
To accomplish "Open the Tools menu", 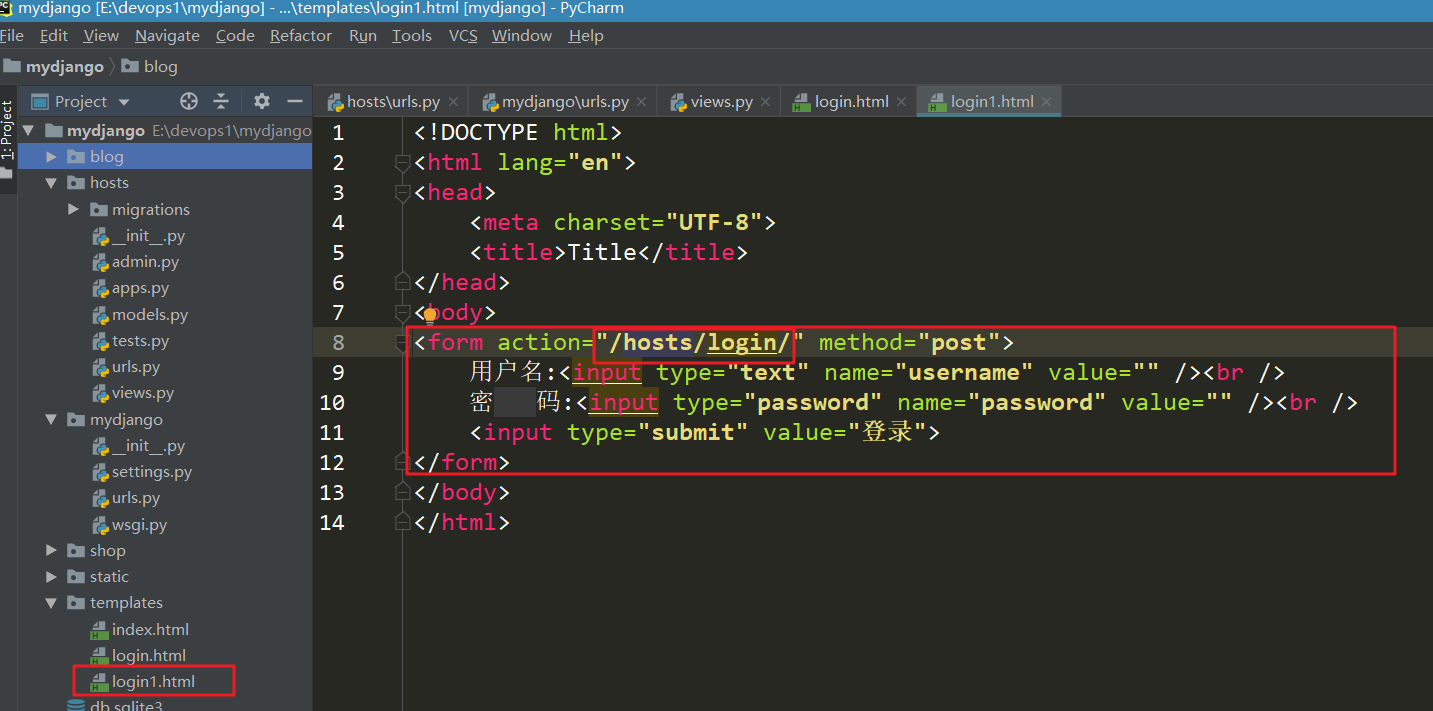I will (x=412, y=35).
